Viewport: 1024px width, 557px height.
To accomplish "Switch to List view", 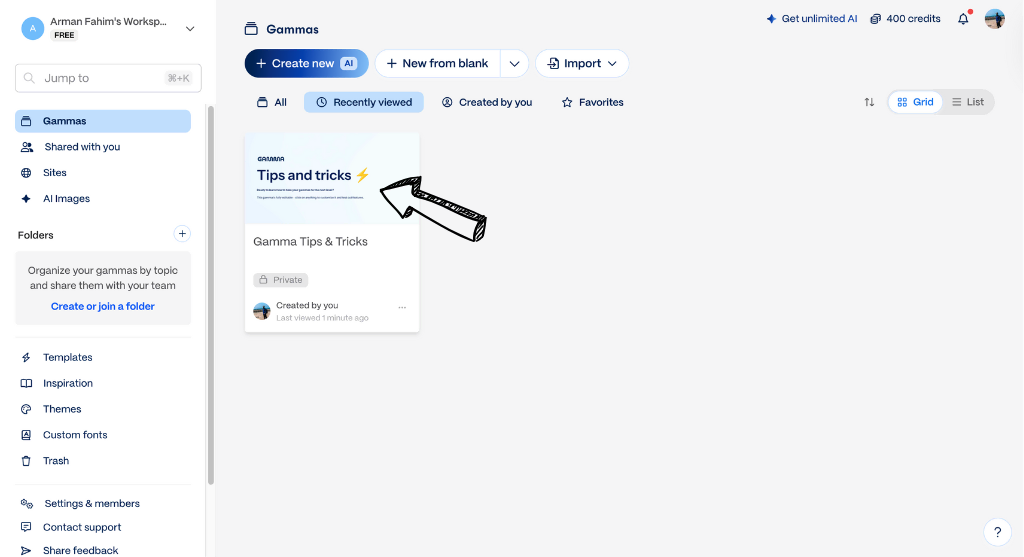I will pyautogui.click(x=968, y=102).
